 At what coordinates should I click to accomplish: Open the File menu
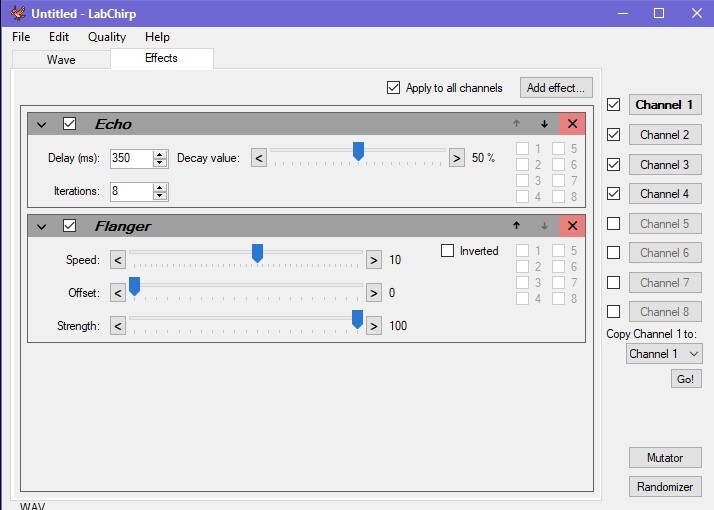coord(21,37)
